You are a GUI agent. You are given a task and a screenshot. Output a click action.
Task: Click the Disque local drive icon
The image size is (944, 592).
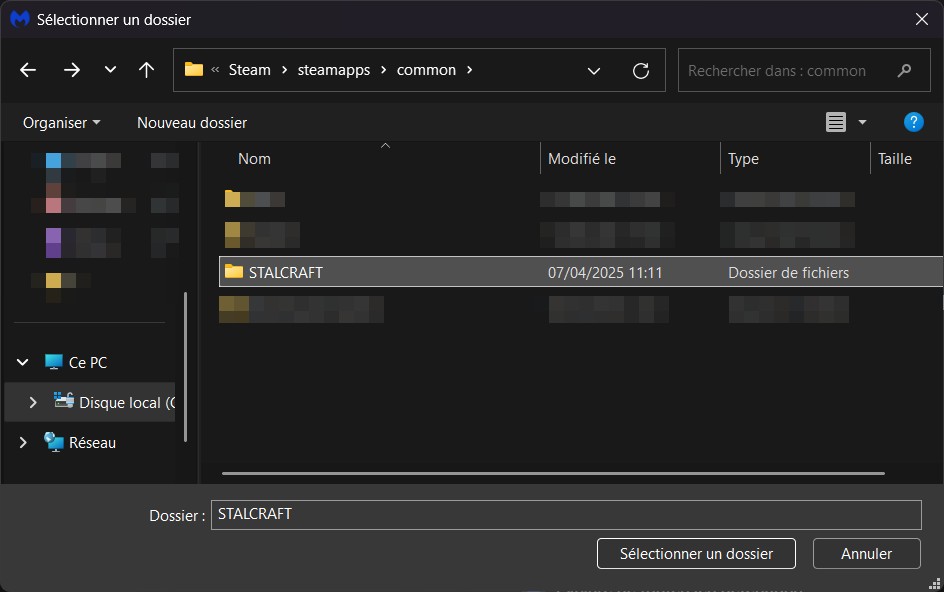(x=64, y=400)
